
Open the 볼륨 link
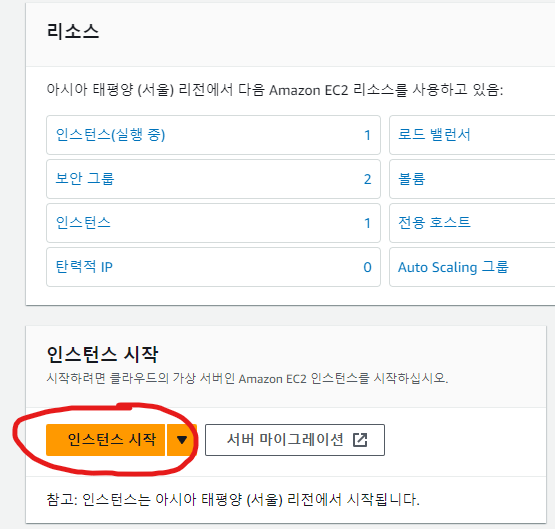[412, 179]
